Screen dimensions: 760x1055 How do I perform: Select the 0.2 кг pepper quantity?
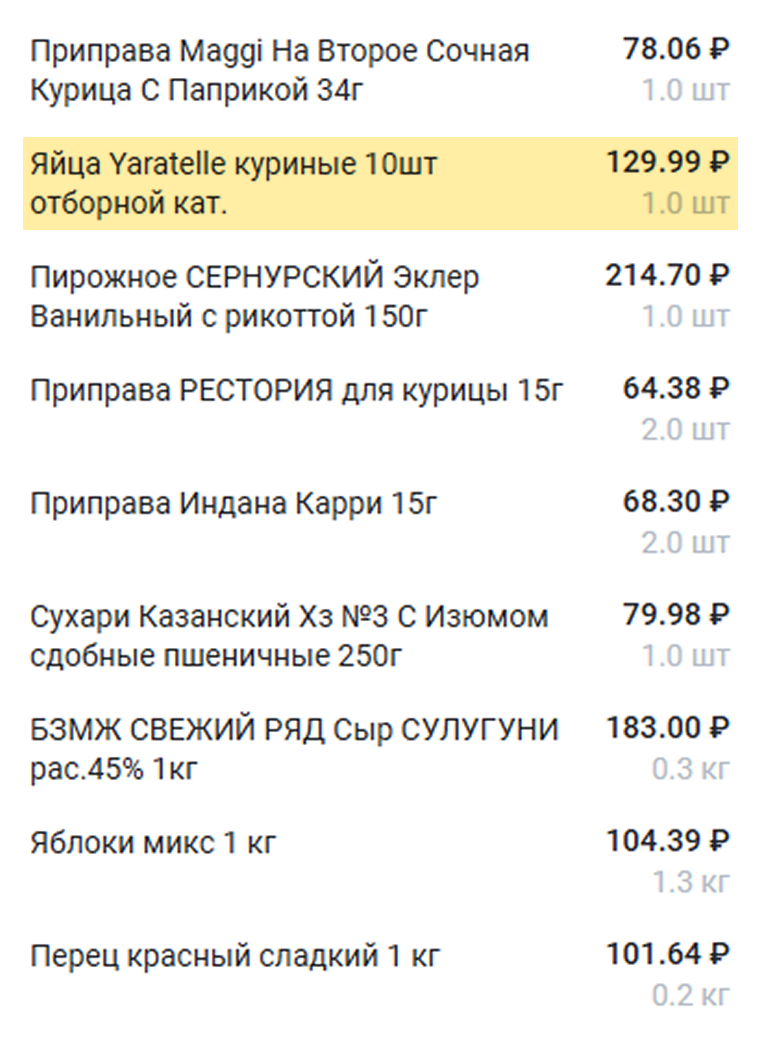pos(691,994)
